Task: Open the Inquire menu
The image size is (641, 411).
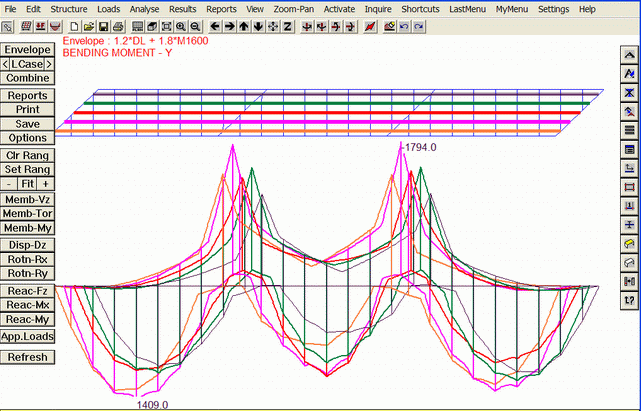Action: click(x=378, y=9)
